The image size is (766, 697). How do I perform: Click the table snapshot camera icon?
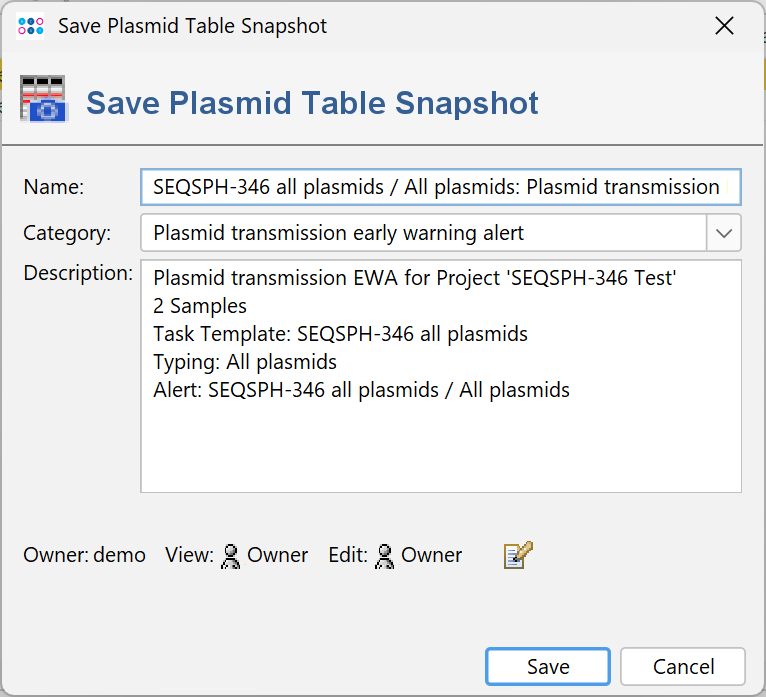[x=44, y=100]
